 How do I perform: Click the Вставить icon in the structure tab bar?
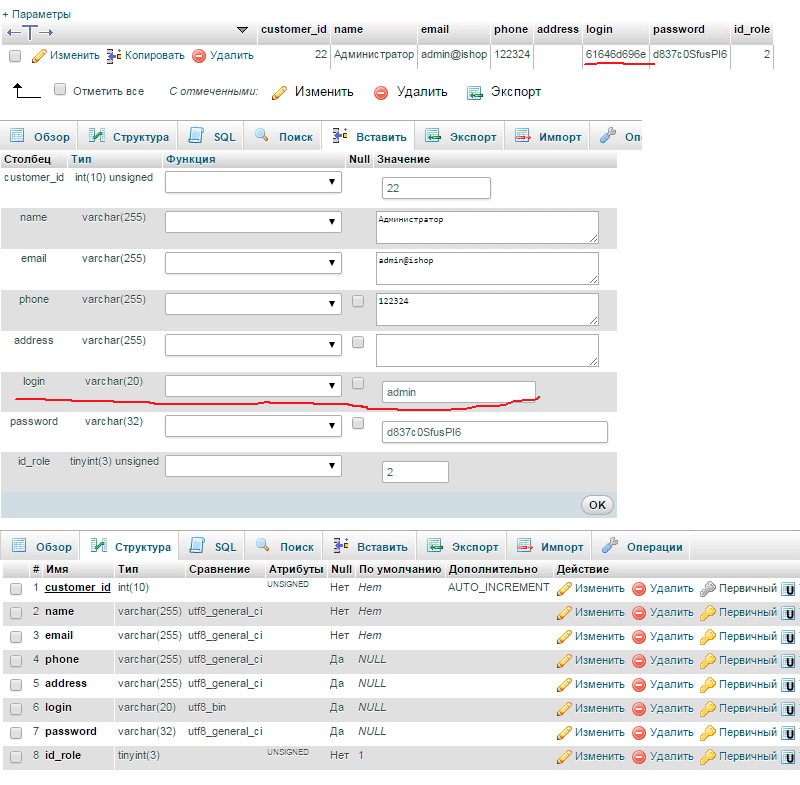coord(341,545)
